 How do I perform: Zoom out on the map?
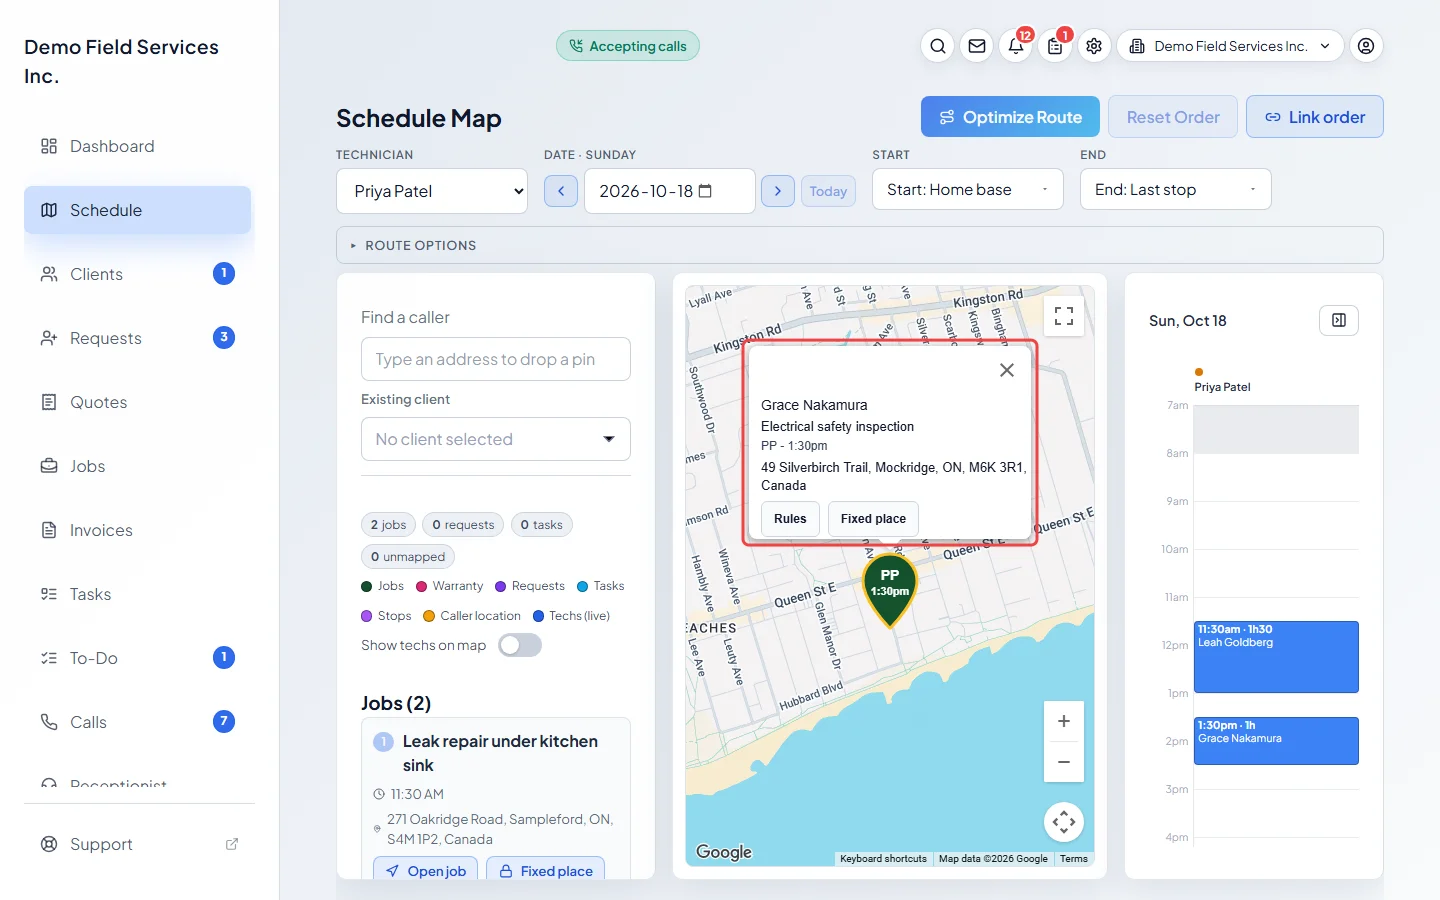click(x=1064, y=762)
